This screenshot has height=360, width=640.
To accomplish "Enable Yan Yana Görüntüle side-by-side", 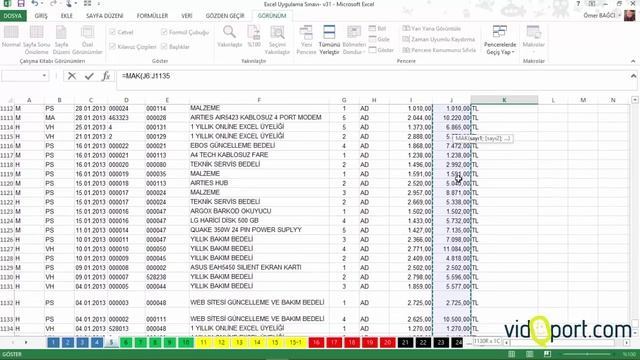I will (x=432, y=29).
